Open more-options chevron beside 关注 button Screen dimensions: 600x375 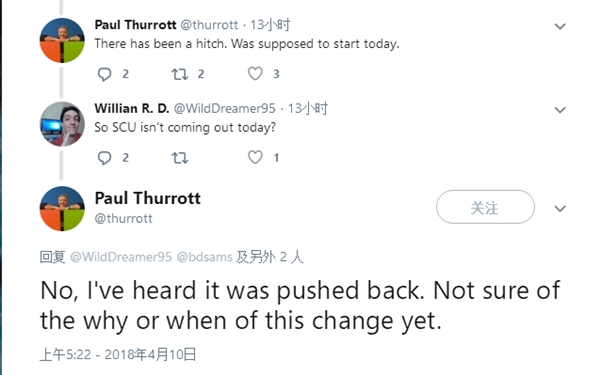(560, 209)
